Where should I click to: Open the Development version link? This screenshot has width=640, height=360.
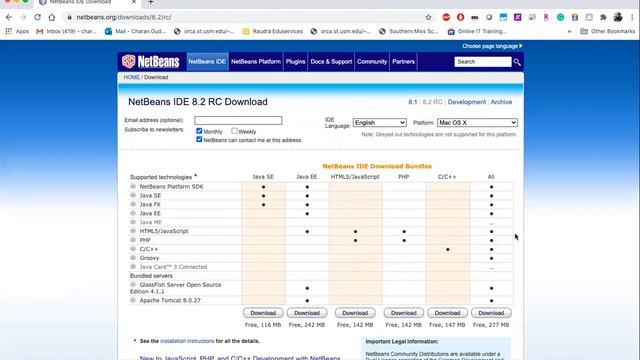467,102
